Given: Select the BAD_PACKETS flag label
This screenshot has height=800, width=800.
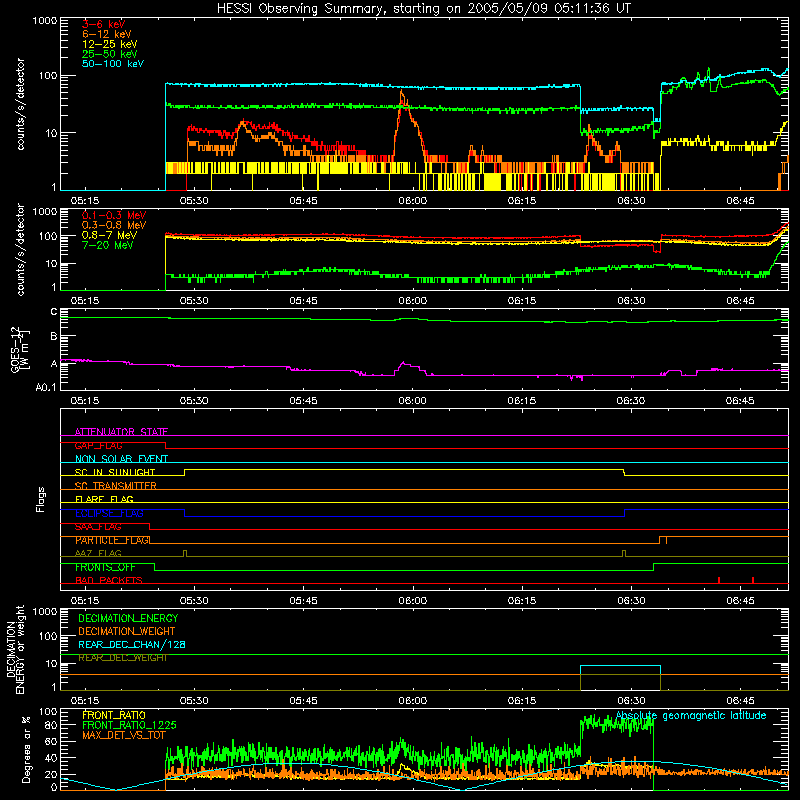Looking at the screenshot, I should pyautogui.click(x=109, y=580).
